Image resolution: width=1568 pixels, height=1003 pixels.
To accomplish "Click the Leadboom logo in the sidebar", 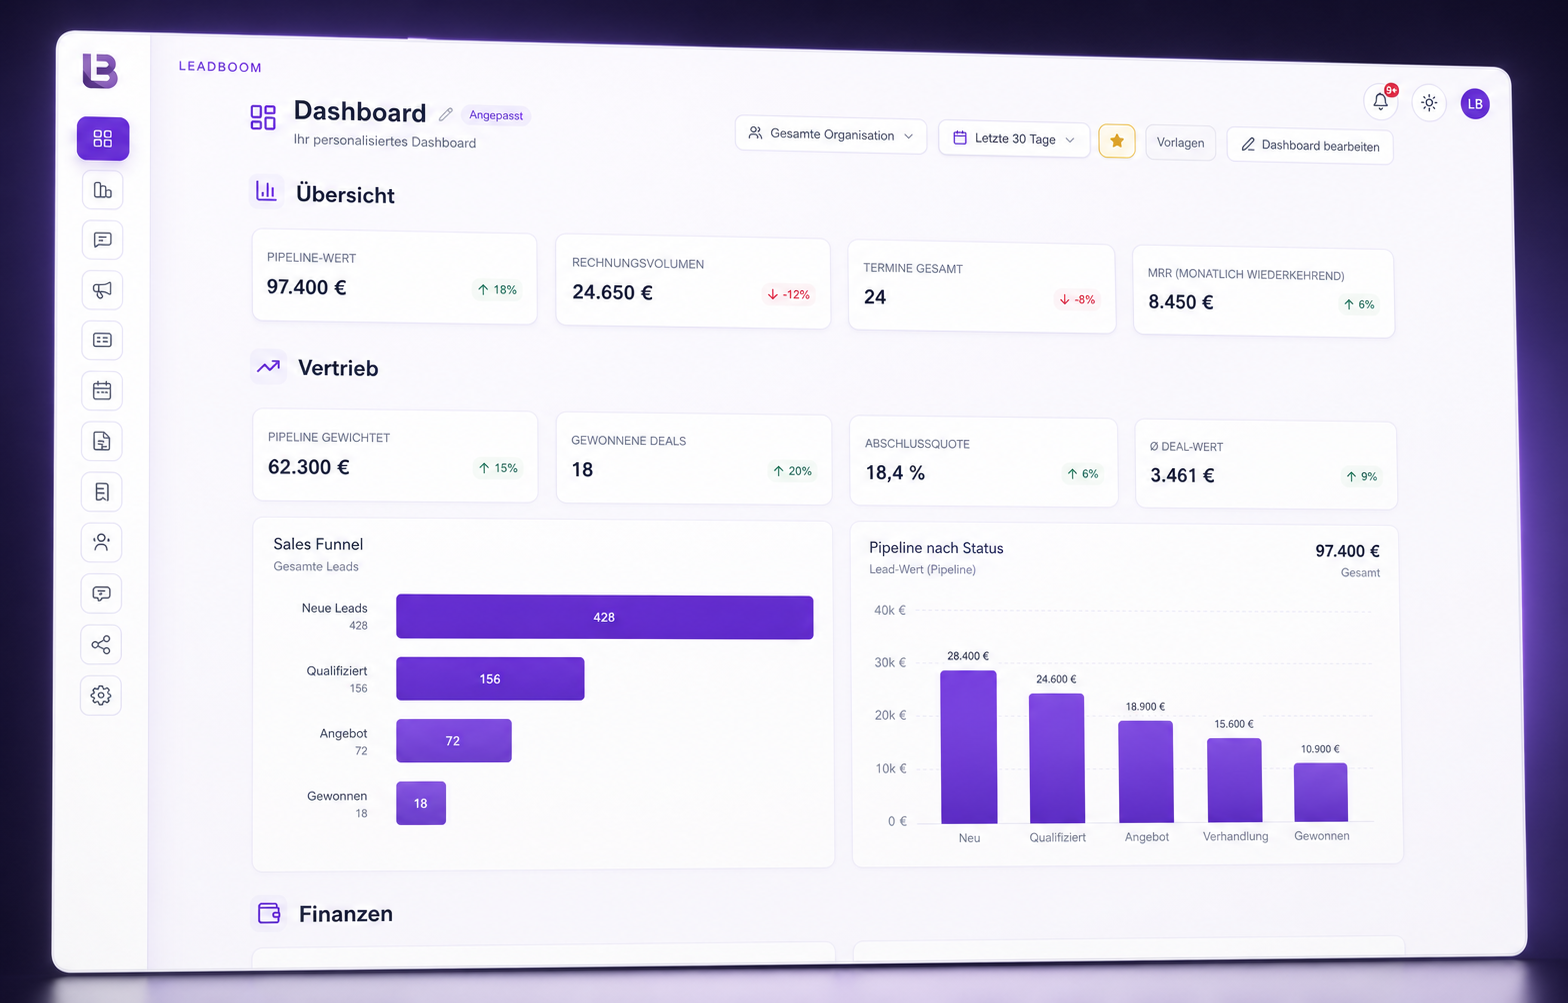I will point(100,71).
